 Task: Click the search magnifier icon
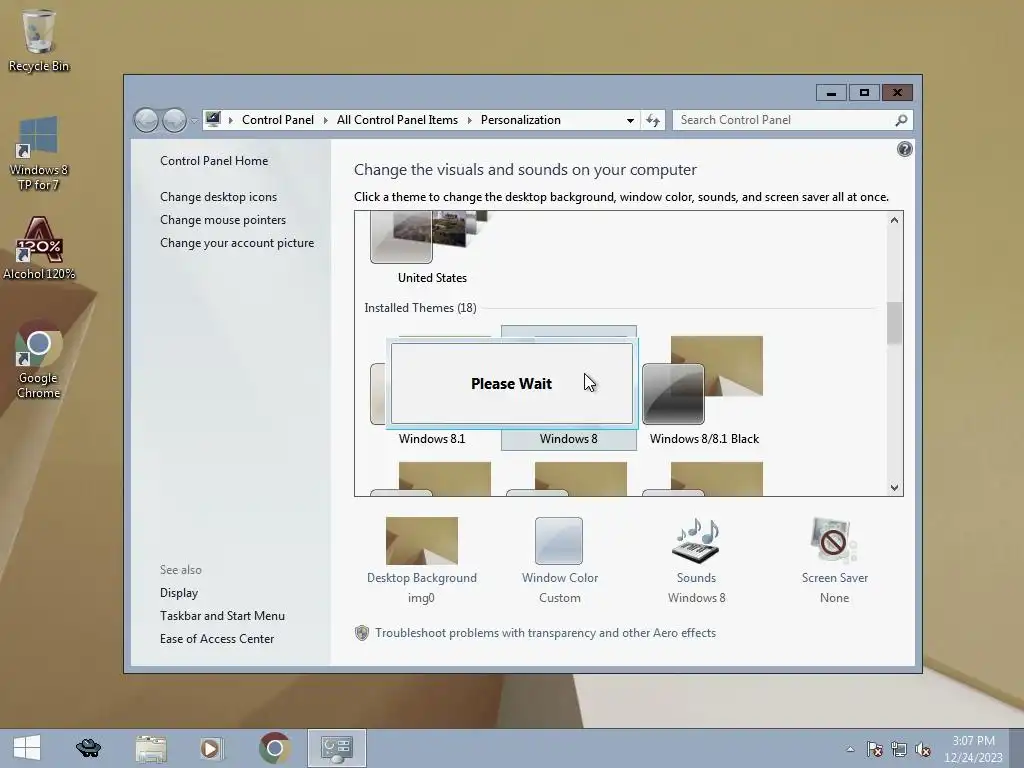tap(901, 120)
